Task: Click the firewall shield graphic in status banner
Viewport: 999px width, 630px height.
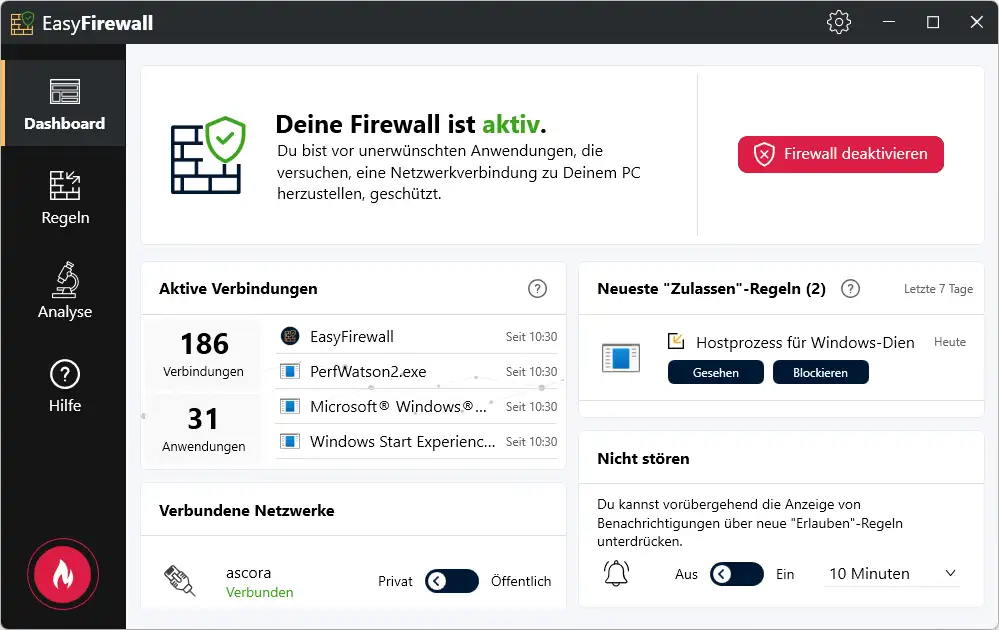Action: click(207, 155)
